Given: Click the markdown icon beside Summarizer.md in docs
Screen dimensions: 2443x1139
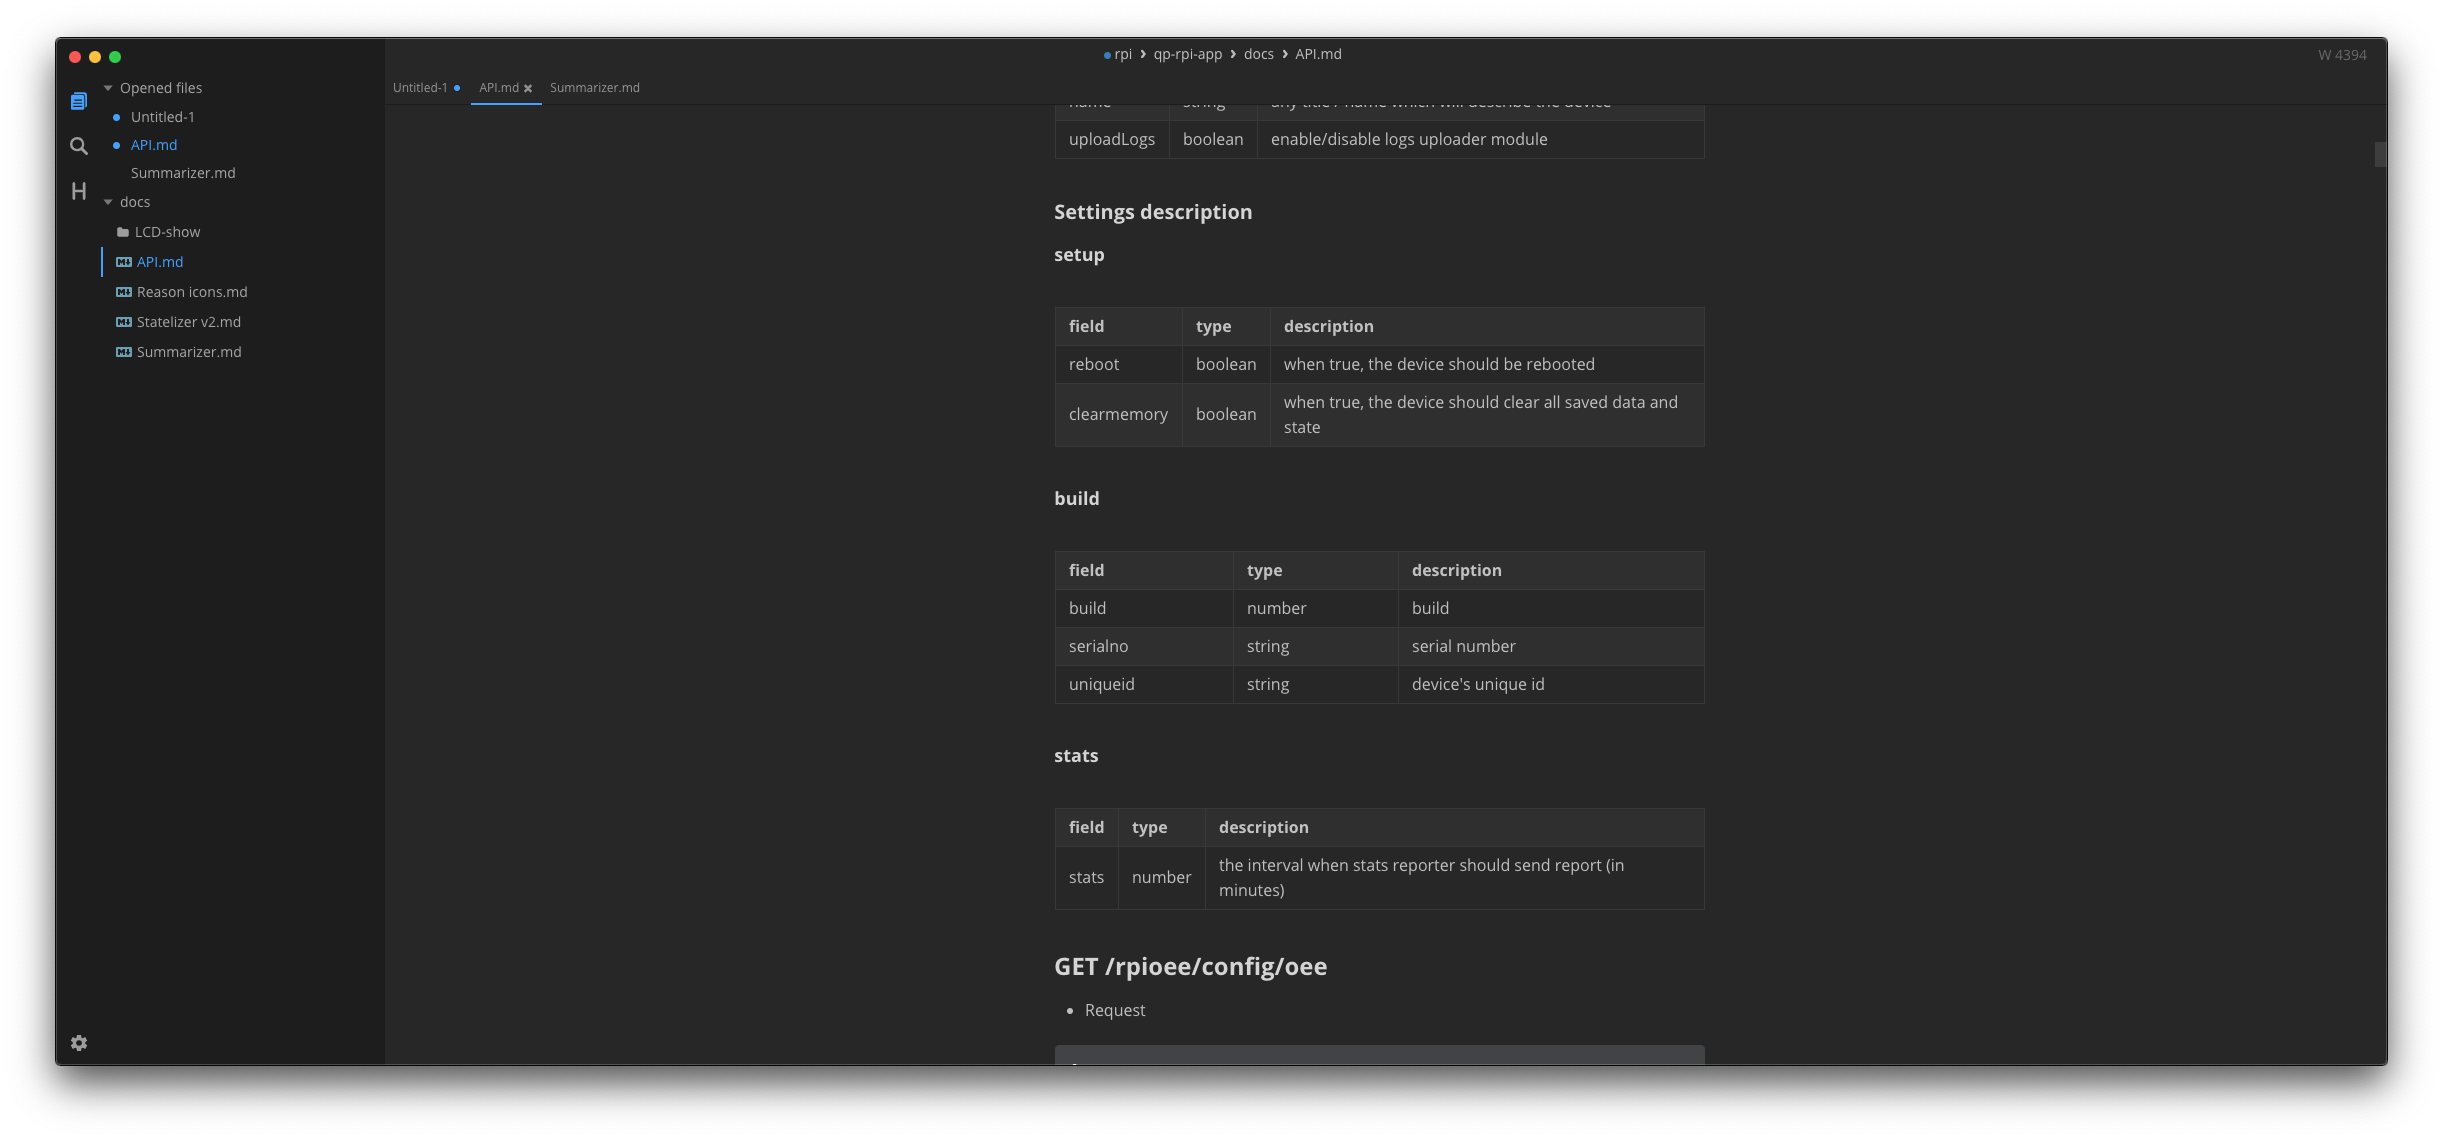Looking at the screenshot, I should pyautogui.click(x=122, y=351).
